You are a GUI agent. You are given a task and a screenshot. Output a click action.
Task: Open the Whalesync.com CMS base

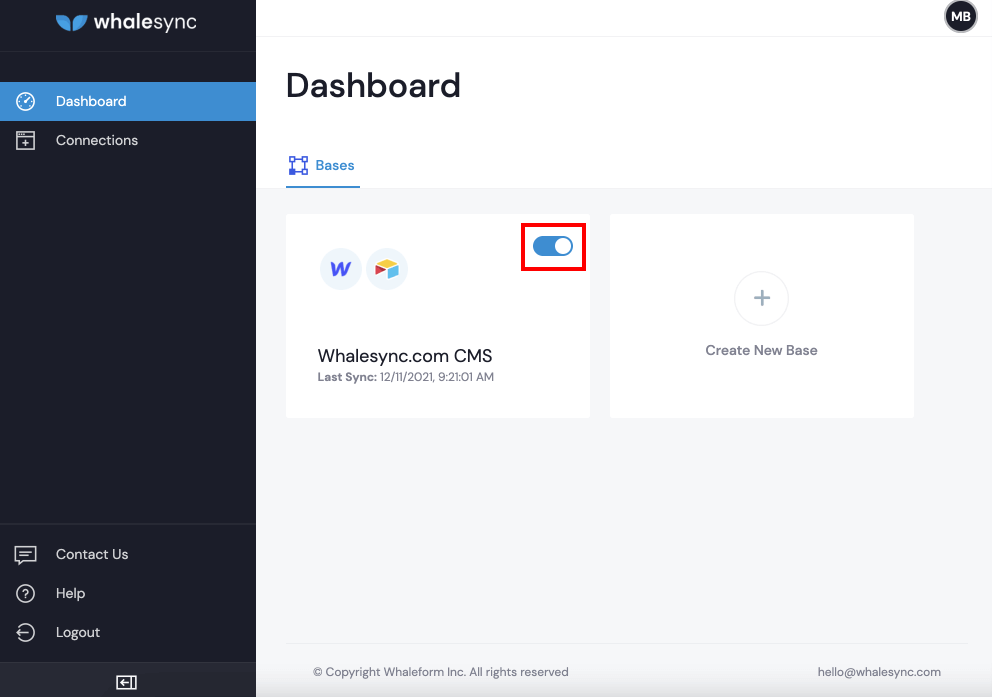[404, 355]
